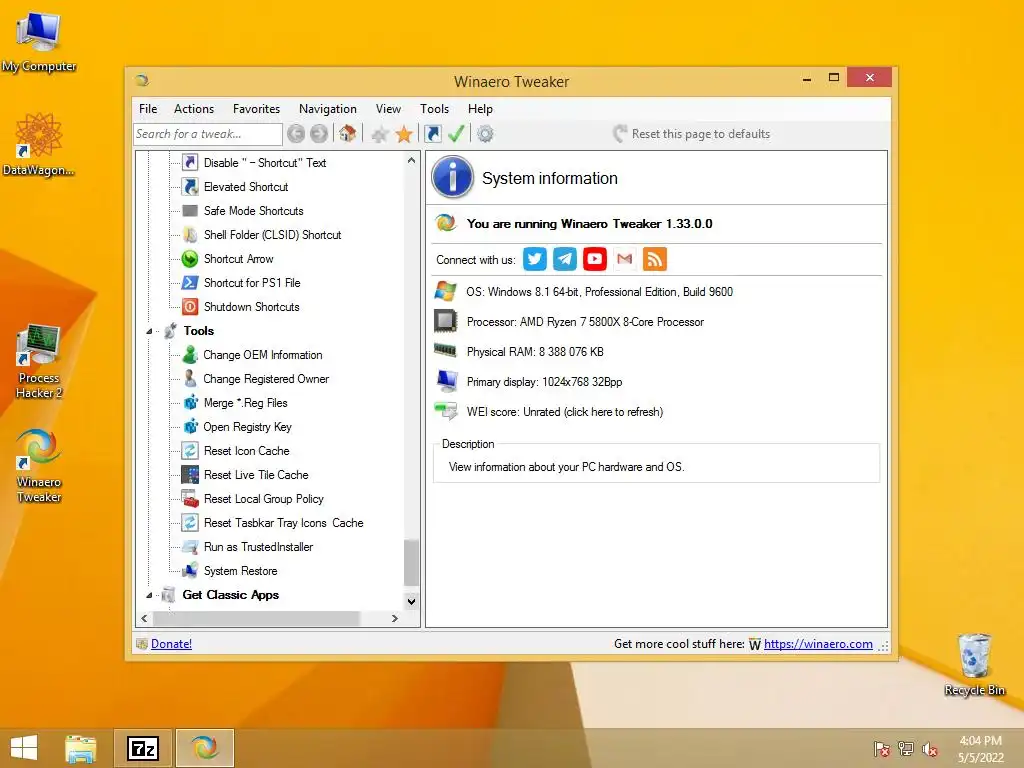Click the horizontal scrollbar left arrow
1024x768 pixels.
click(144, 618)
